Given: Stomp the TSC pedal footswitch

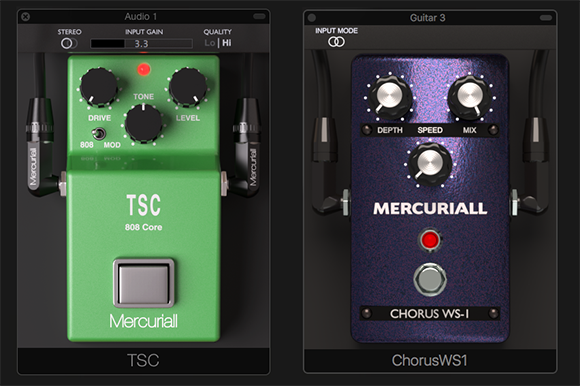Looking at the screenshot, I should (144, 283).
